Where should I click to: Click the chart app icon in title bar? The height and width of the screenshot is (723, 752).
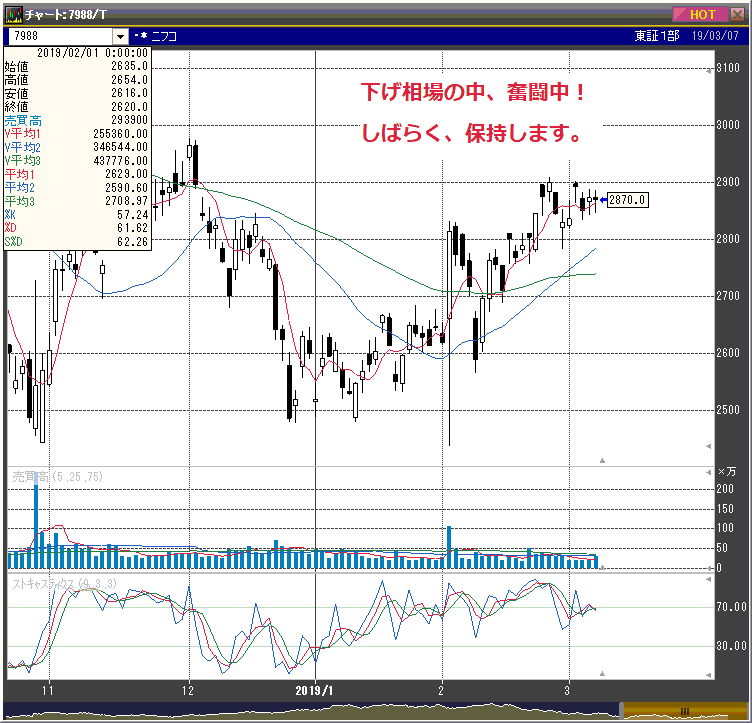tap(13, 13)
